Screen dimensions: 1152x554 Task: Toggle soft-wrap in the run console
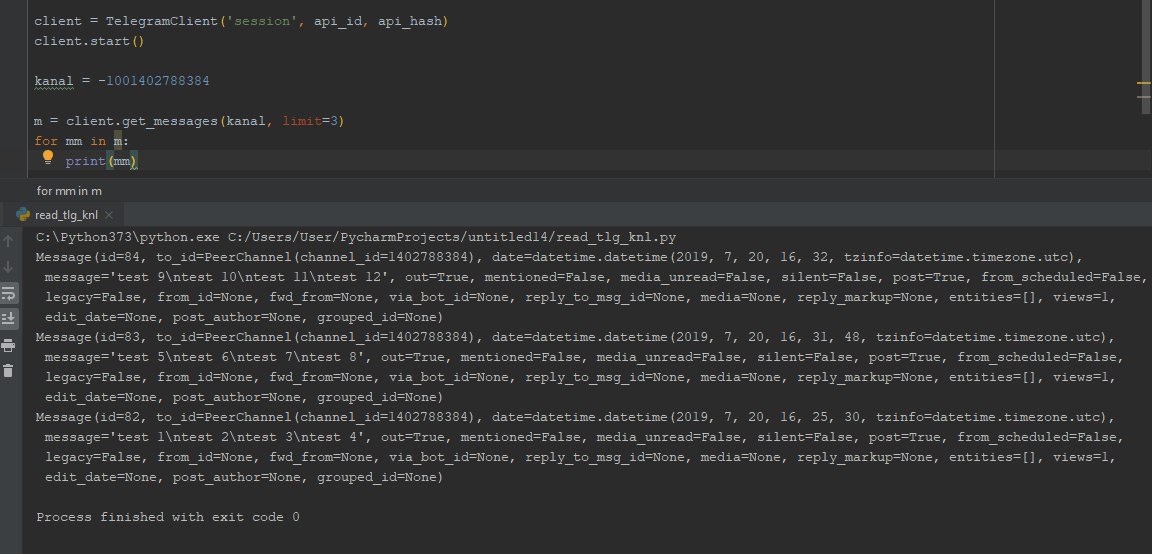click(x=8, y=292)
